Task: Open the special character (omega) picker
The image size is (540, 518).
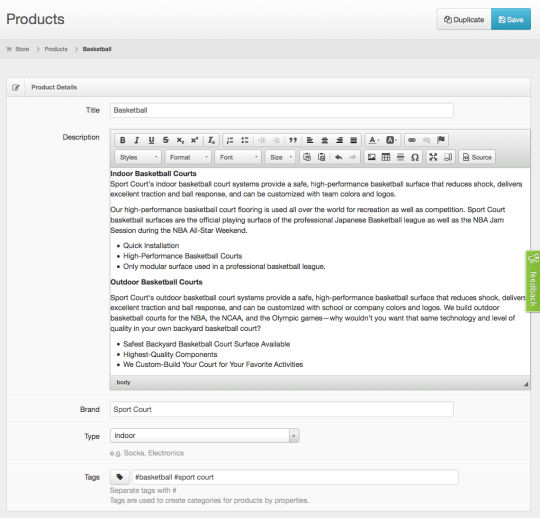Action: pos(415,157)
